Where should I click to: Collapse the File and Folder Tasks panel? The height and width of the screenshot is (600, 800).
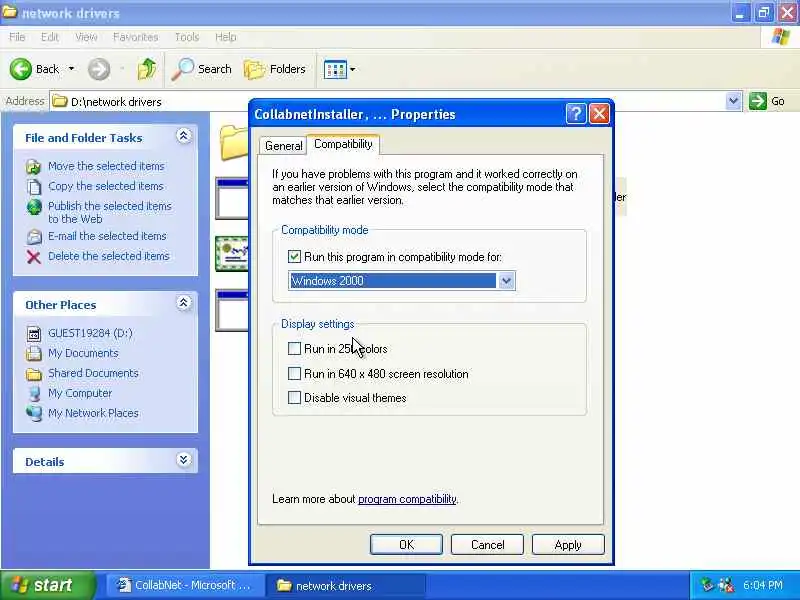pos(184,136)
